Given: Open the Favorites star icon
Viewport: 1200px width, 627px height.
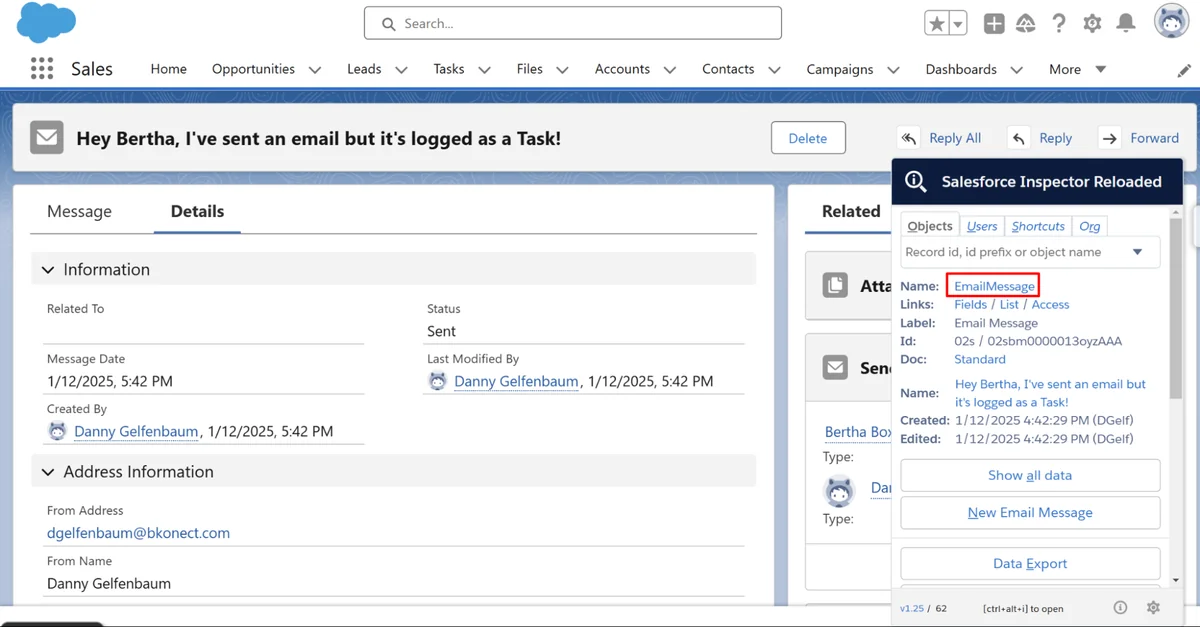Looking at the screenshot, I should coord(936,23).
